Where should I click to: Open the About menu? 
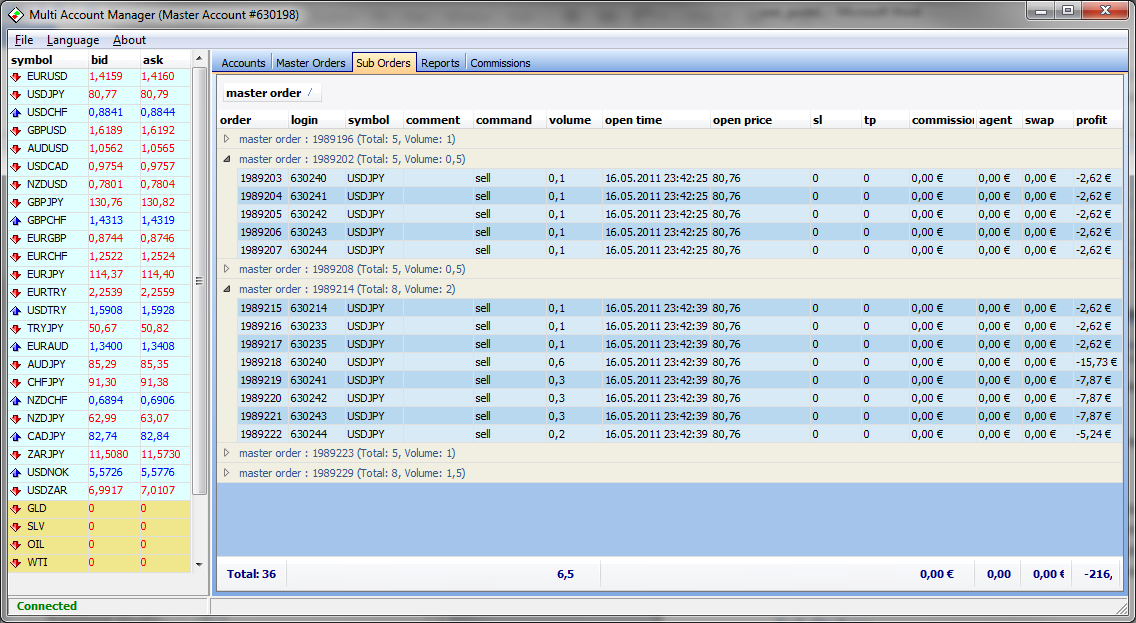click(x=129, y=40)
